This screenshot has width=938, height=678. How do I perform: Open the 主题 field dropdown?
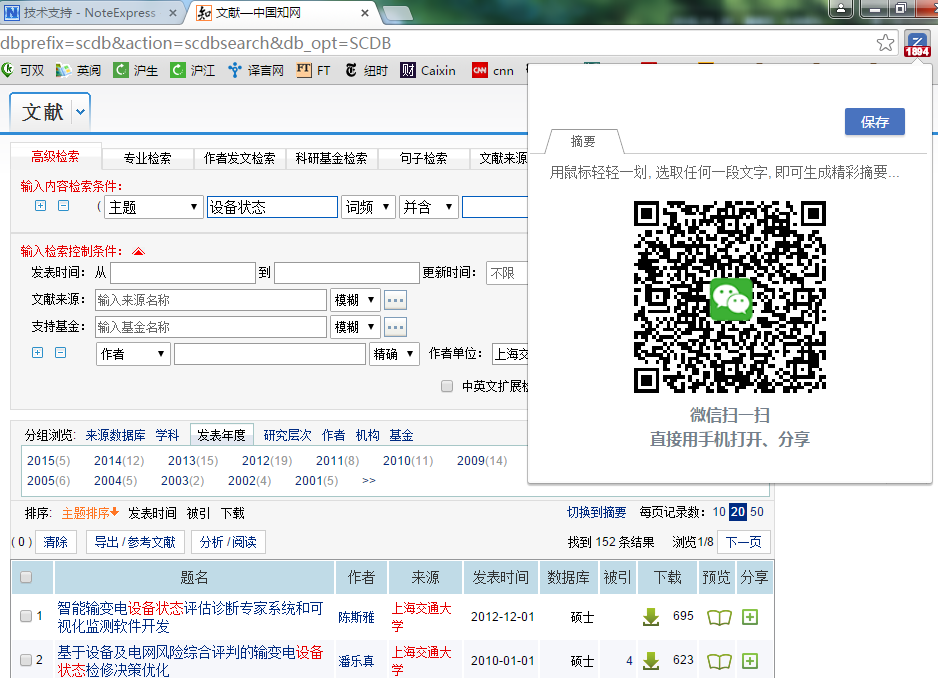pyautogui.click(x=154, y=207)
